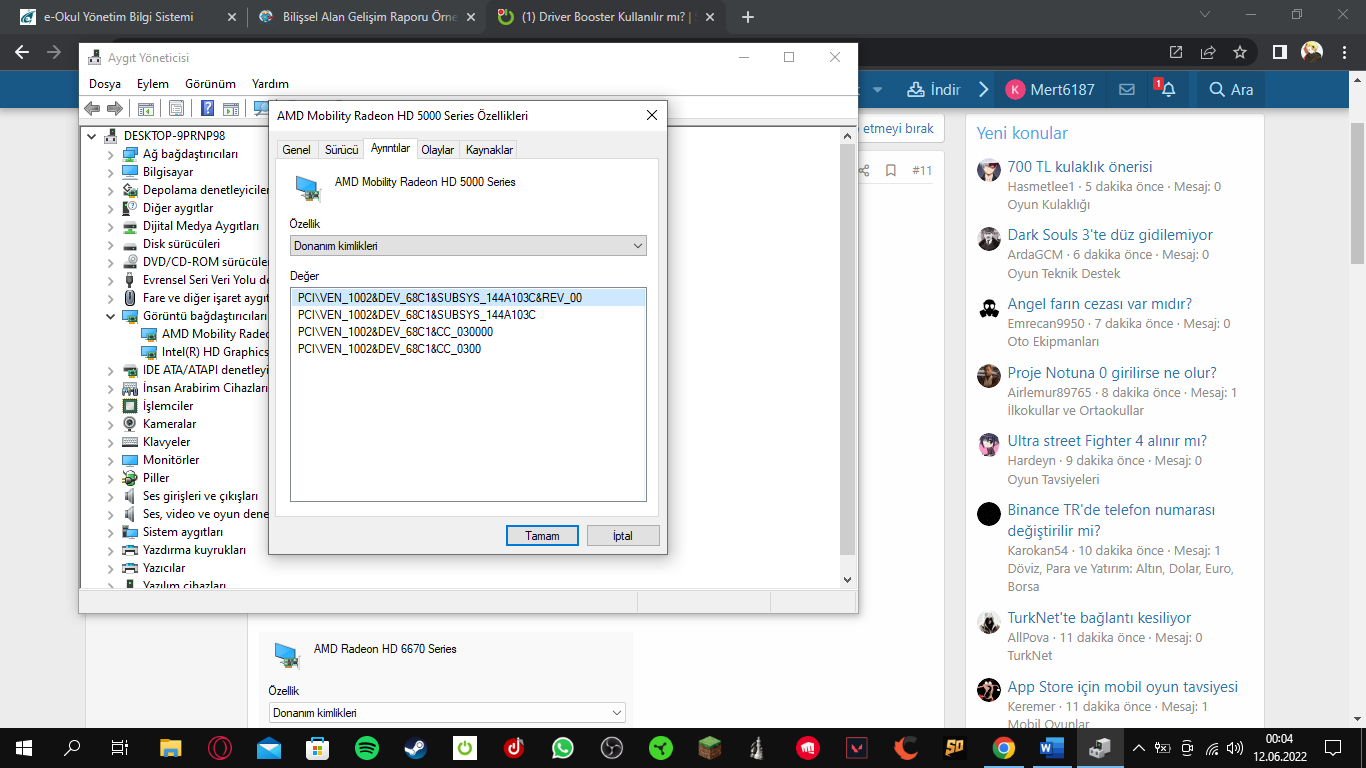Open a new Chrome tab with plus button
Image resolution: width=1366 pixels, height=768 pixels.
(x=748, y=17)
